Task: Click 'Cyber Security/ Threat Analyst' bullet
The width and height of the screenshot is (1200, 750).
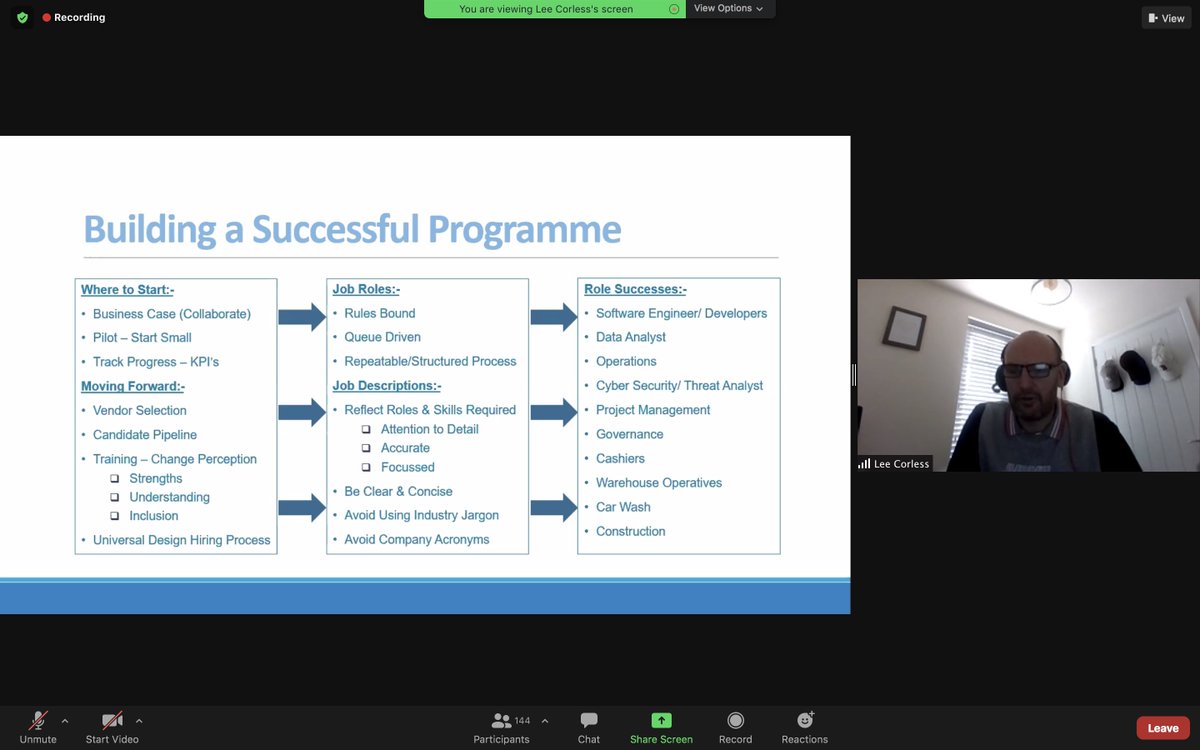Action: coord(679,385)
